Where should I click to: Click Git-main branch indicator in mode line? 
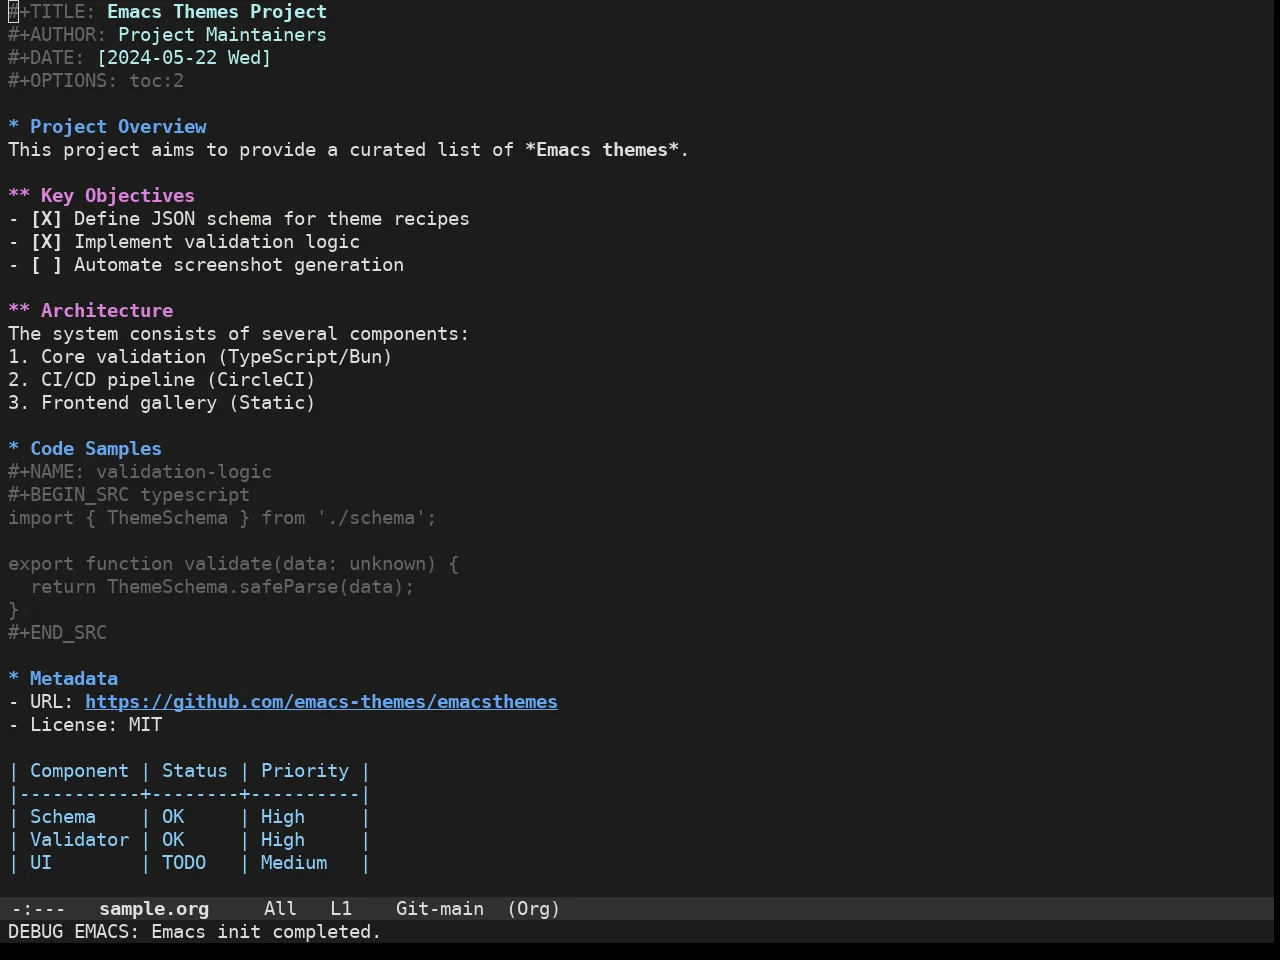tap(440, 909)
